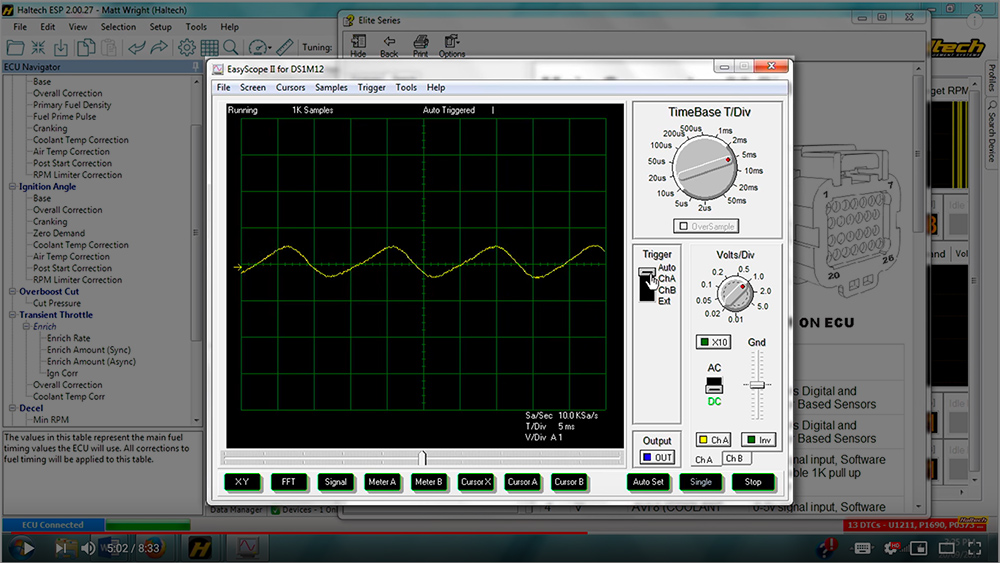Click the video progress bar

point(500,532)
